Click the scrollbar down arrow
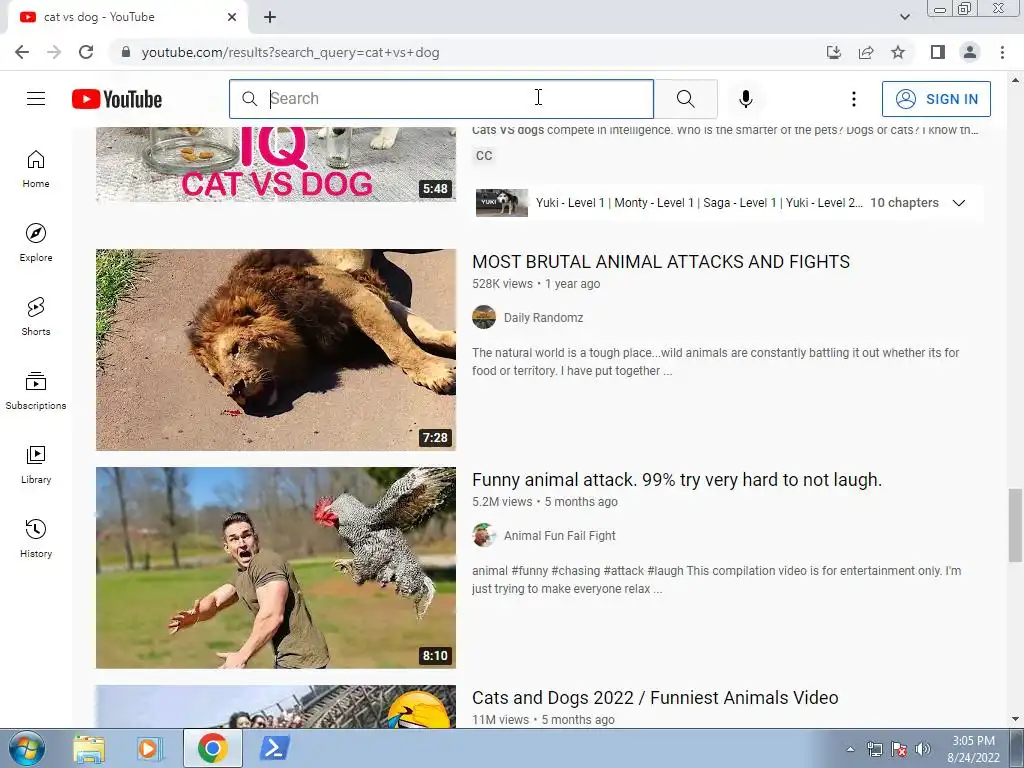Screen dimensions: 1024x768 [1015, 719]
